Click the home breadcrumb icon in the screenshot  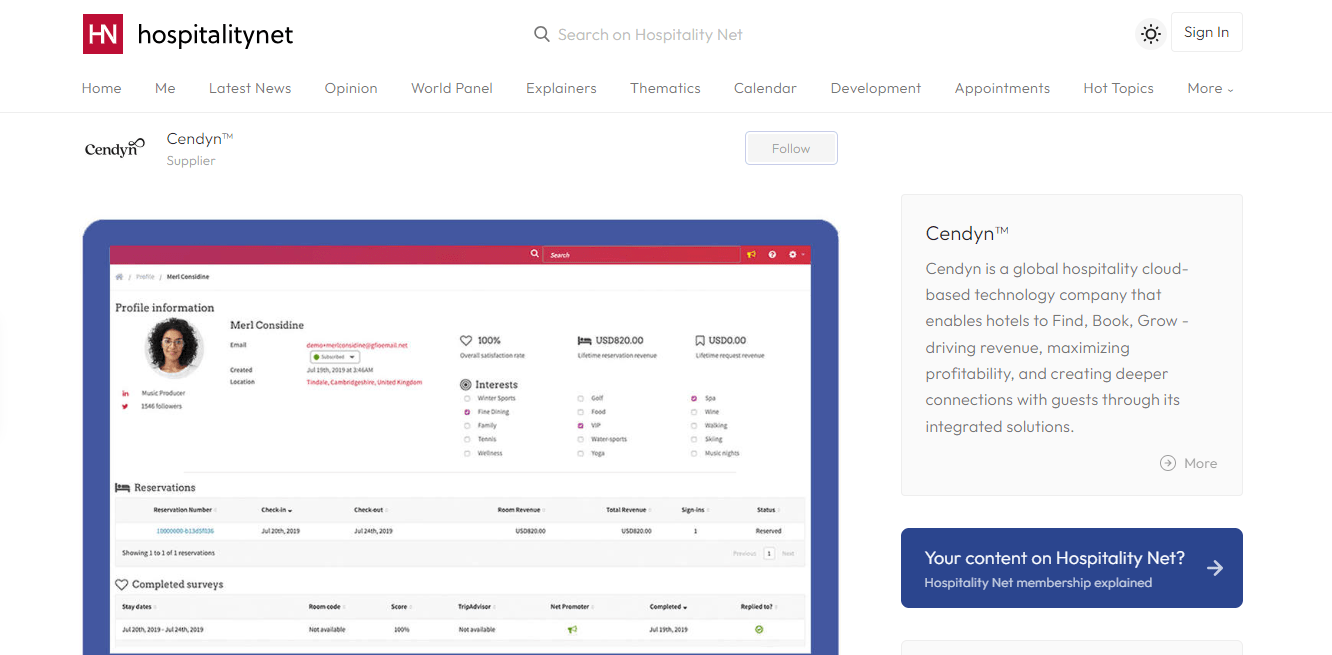(x=119, y=276)
